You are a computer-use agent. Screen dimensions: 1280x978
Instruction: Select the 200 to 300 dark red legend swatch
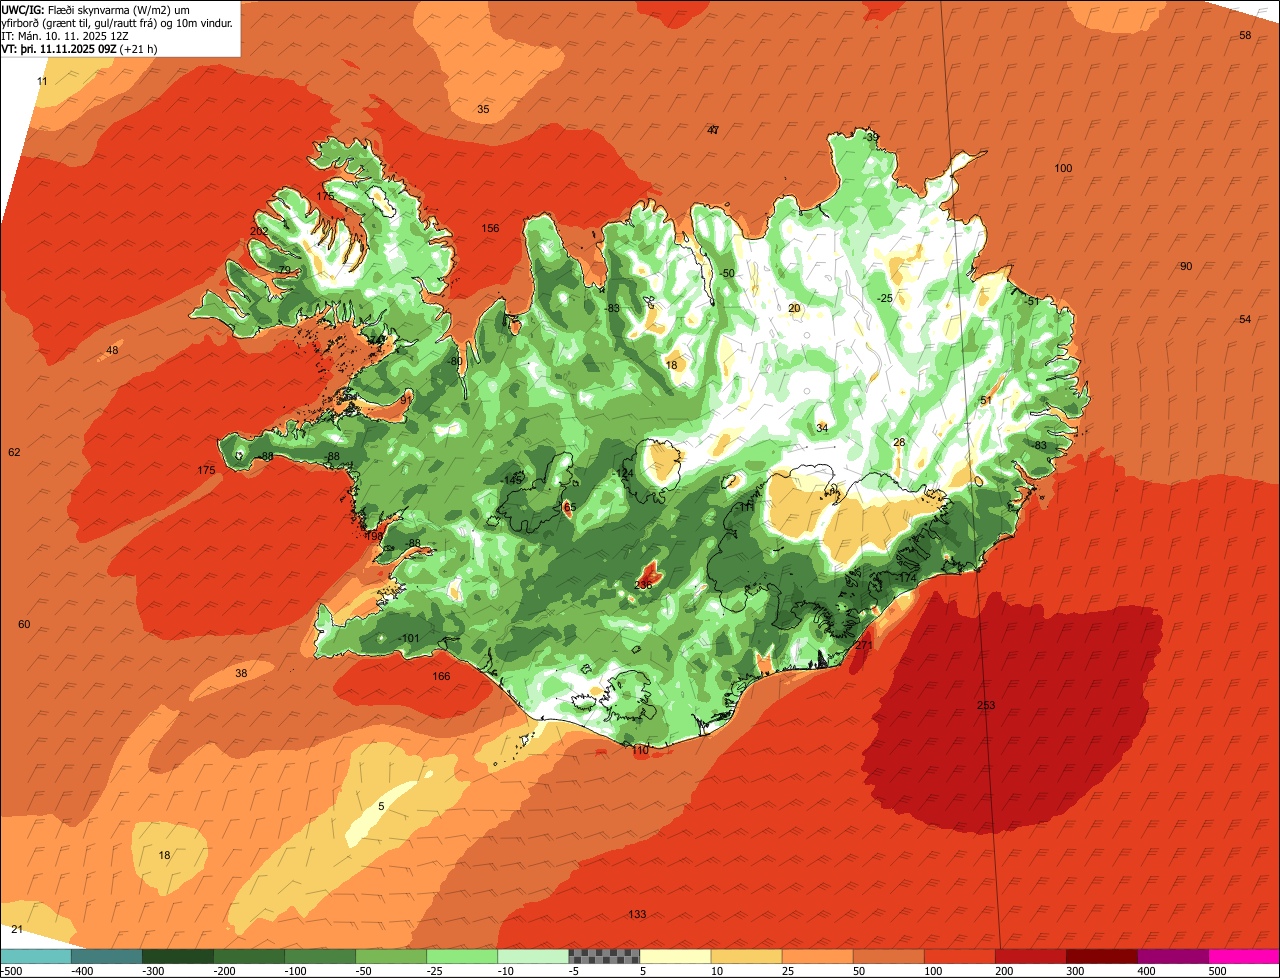coord(1031,956)
